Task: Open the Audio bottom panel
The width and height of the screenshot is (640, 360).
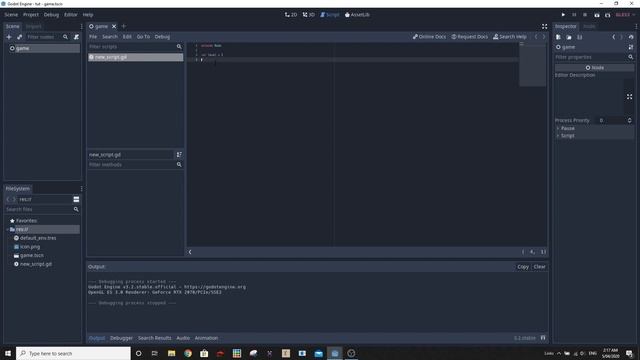Action: (183, 338)
